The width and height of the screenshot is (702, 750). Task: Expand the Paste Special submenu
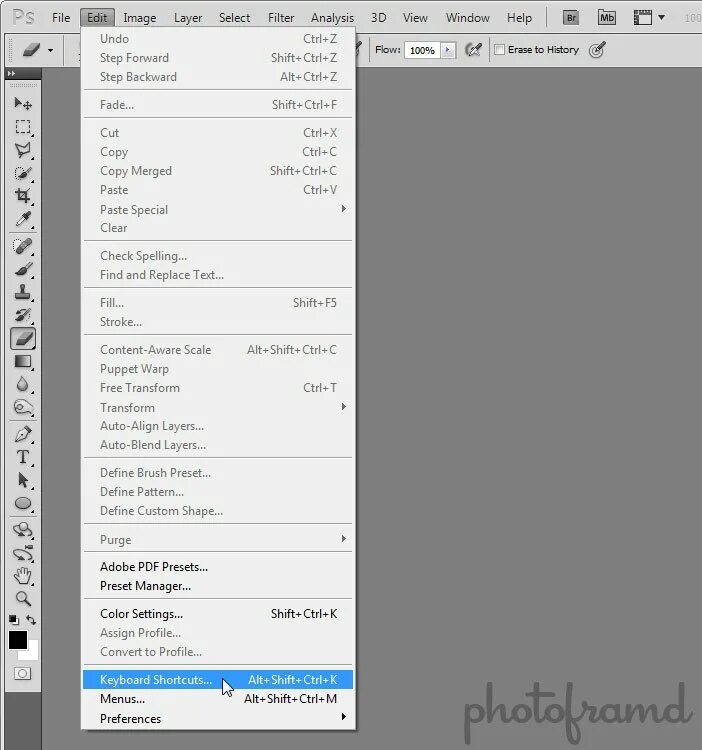click(218, 210)
